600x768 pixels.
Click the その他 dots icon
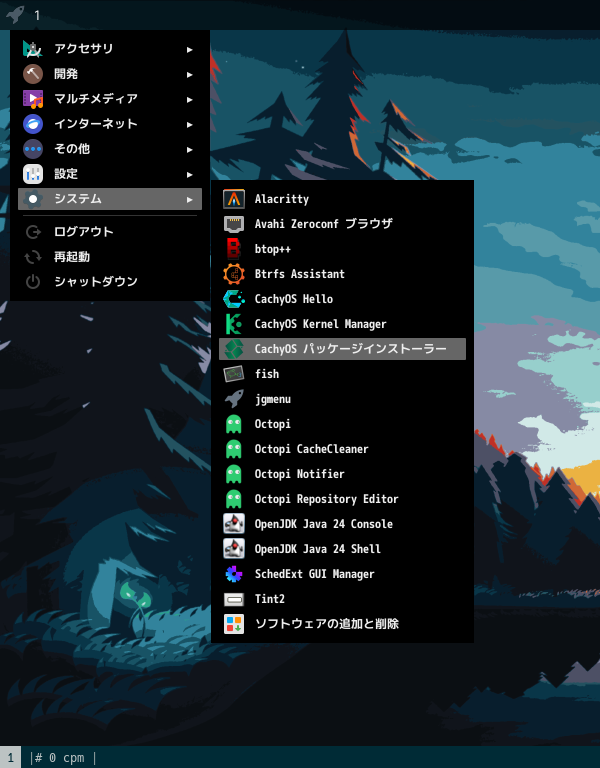pyautogui.click(x=33, y=149)
